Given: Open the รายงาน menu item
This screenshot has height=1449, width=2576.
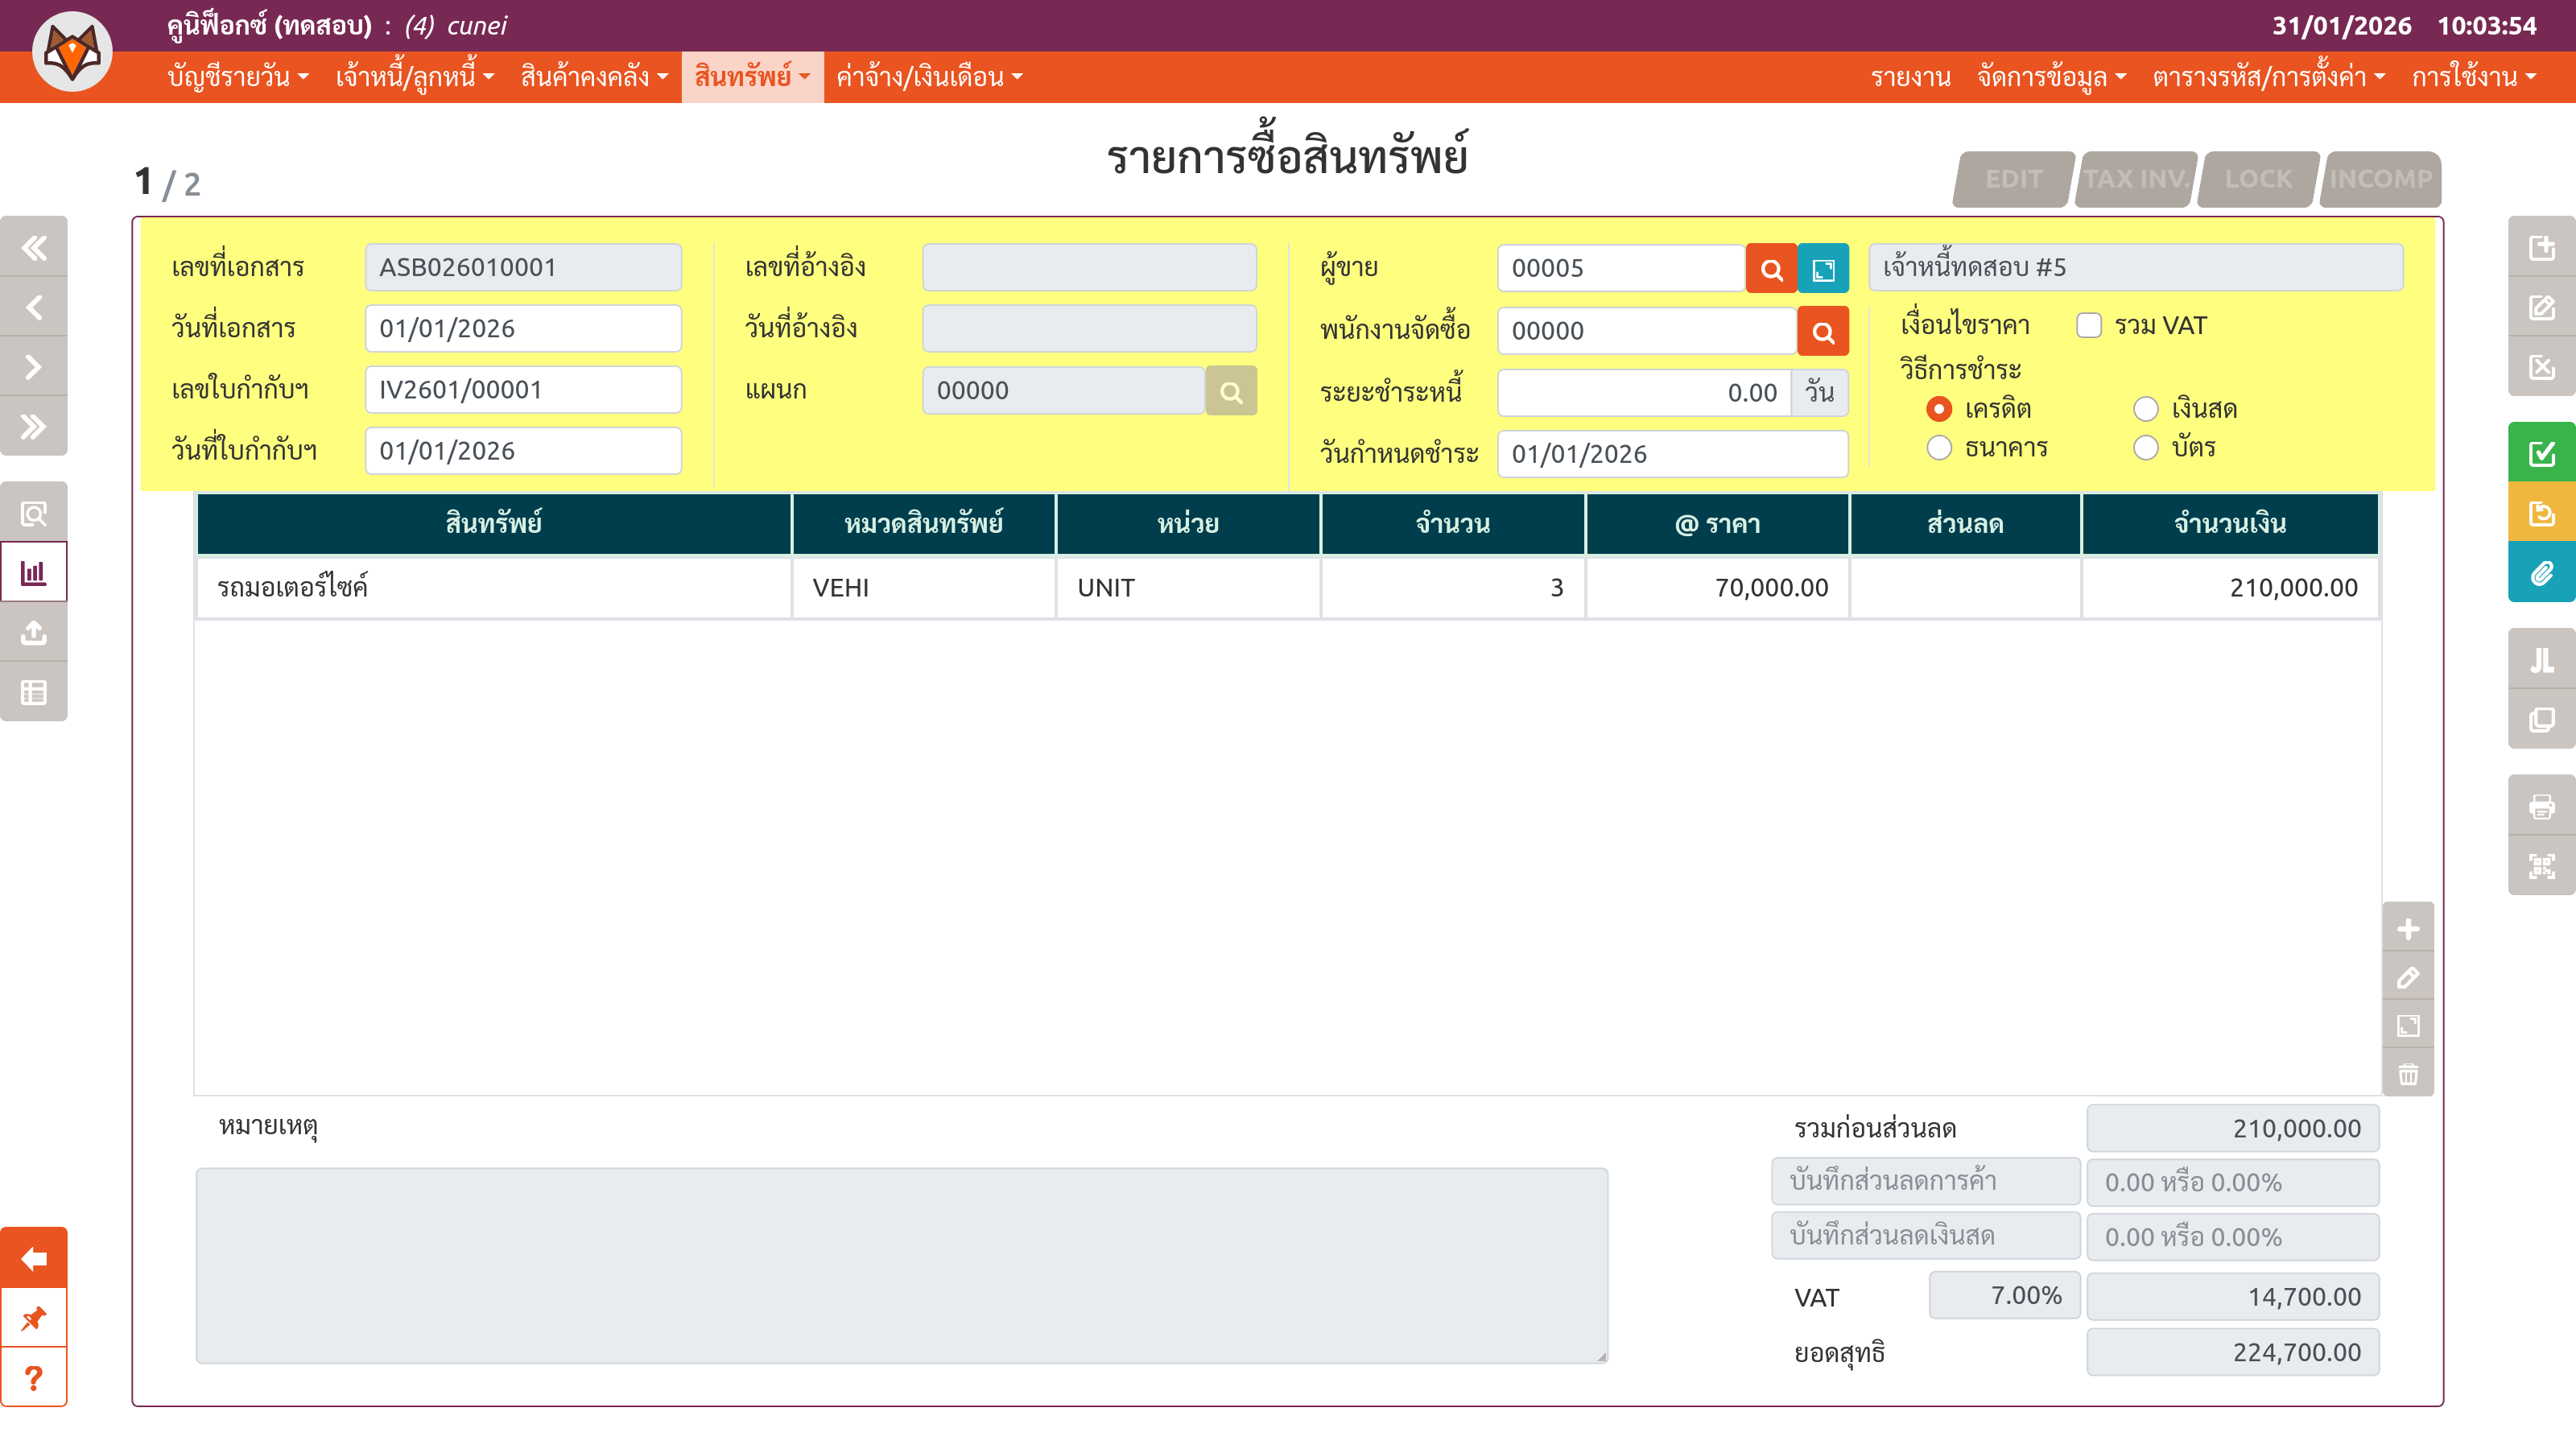Looking at the screenshot, I should click(1910, 77).
